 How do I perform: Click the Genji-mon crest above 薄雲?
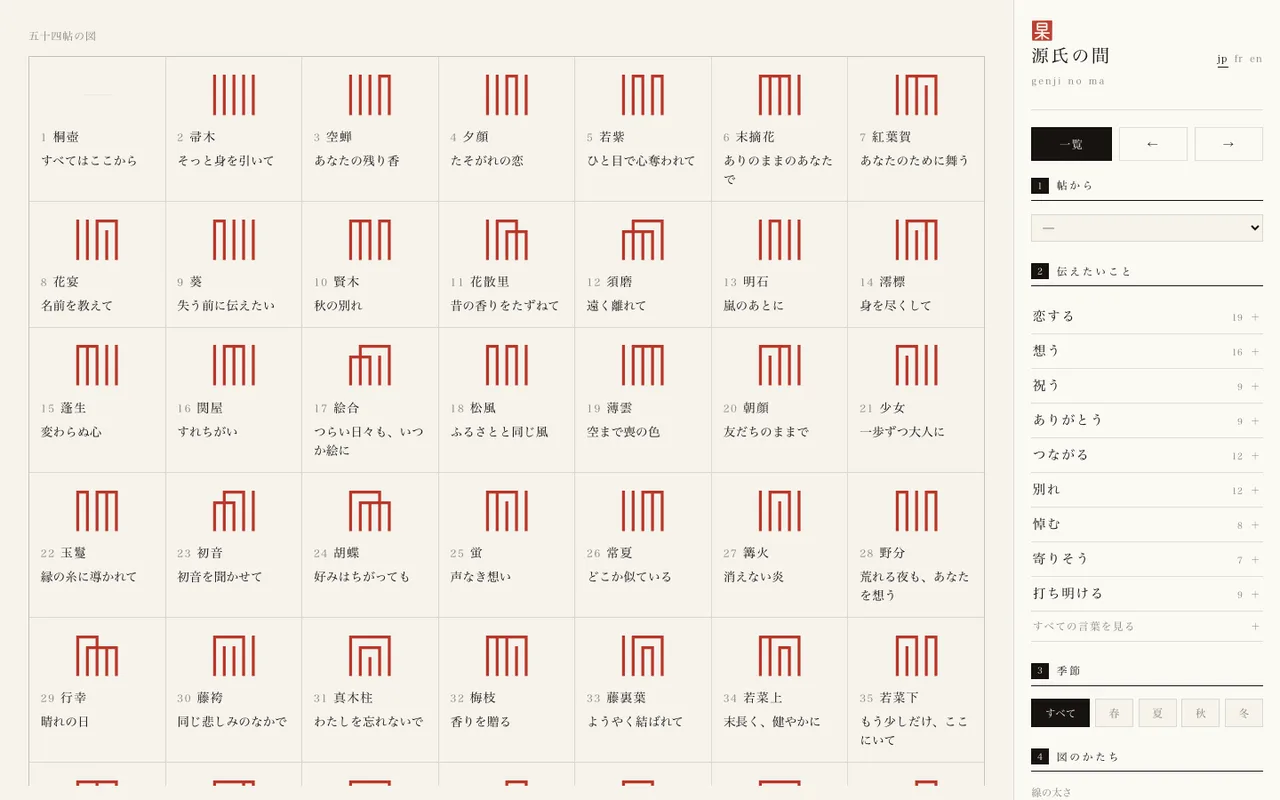pyautogui.click(x=643, y=365)
